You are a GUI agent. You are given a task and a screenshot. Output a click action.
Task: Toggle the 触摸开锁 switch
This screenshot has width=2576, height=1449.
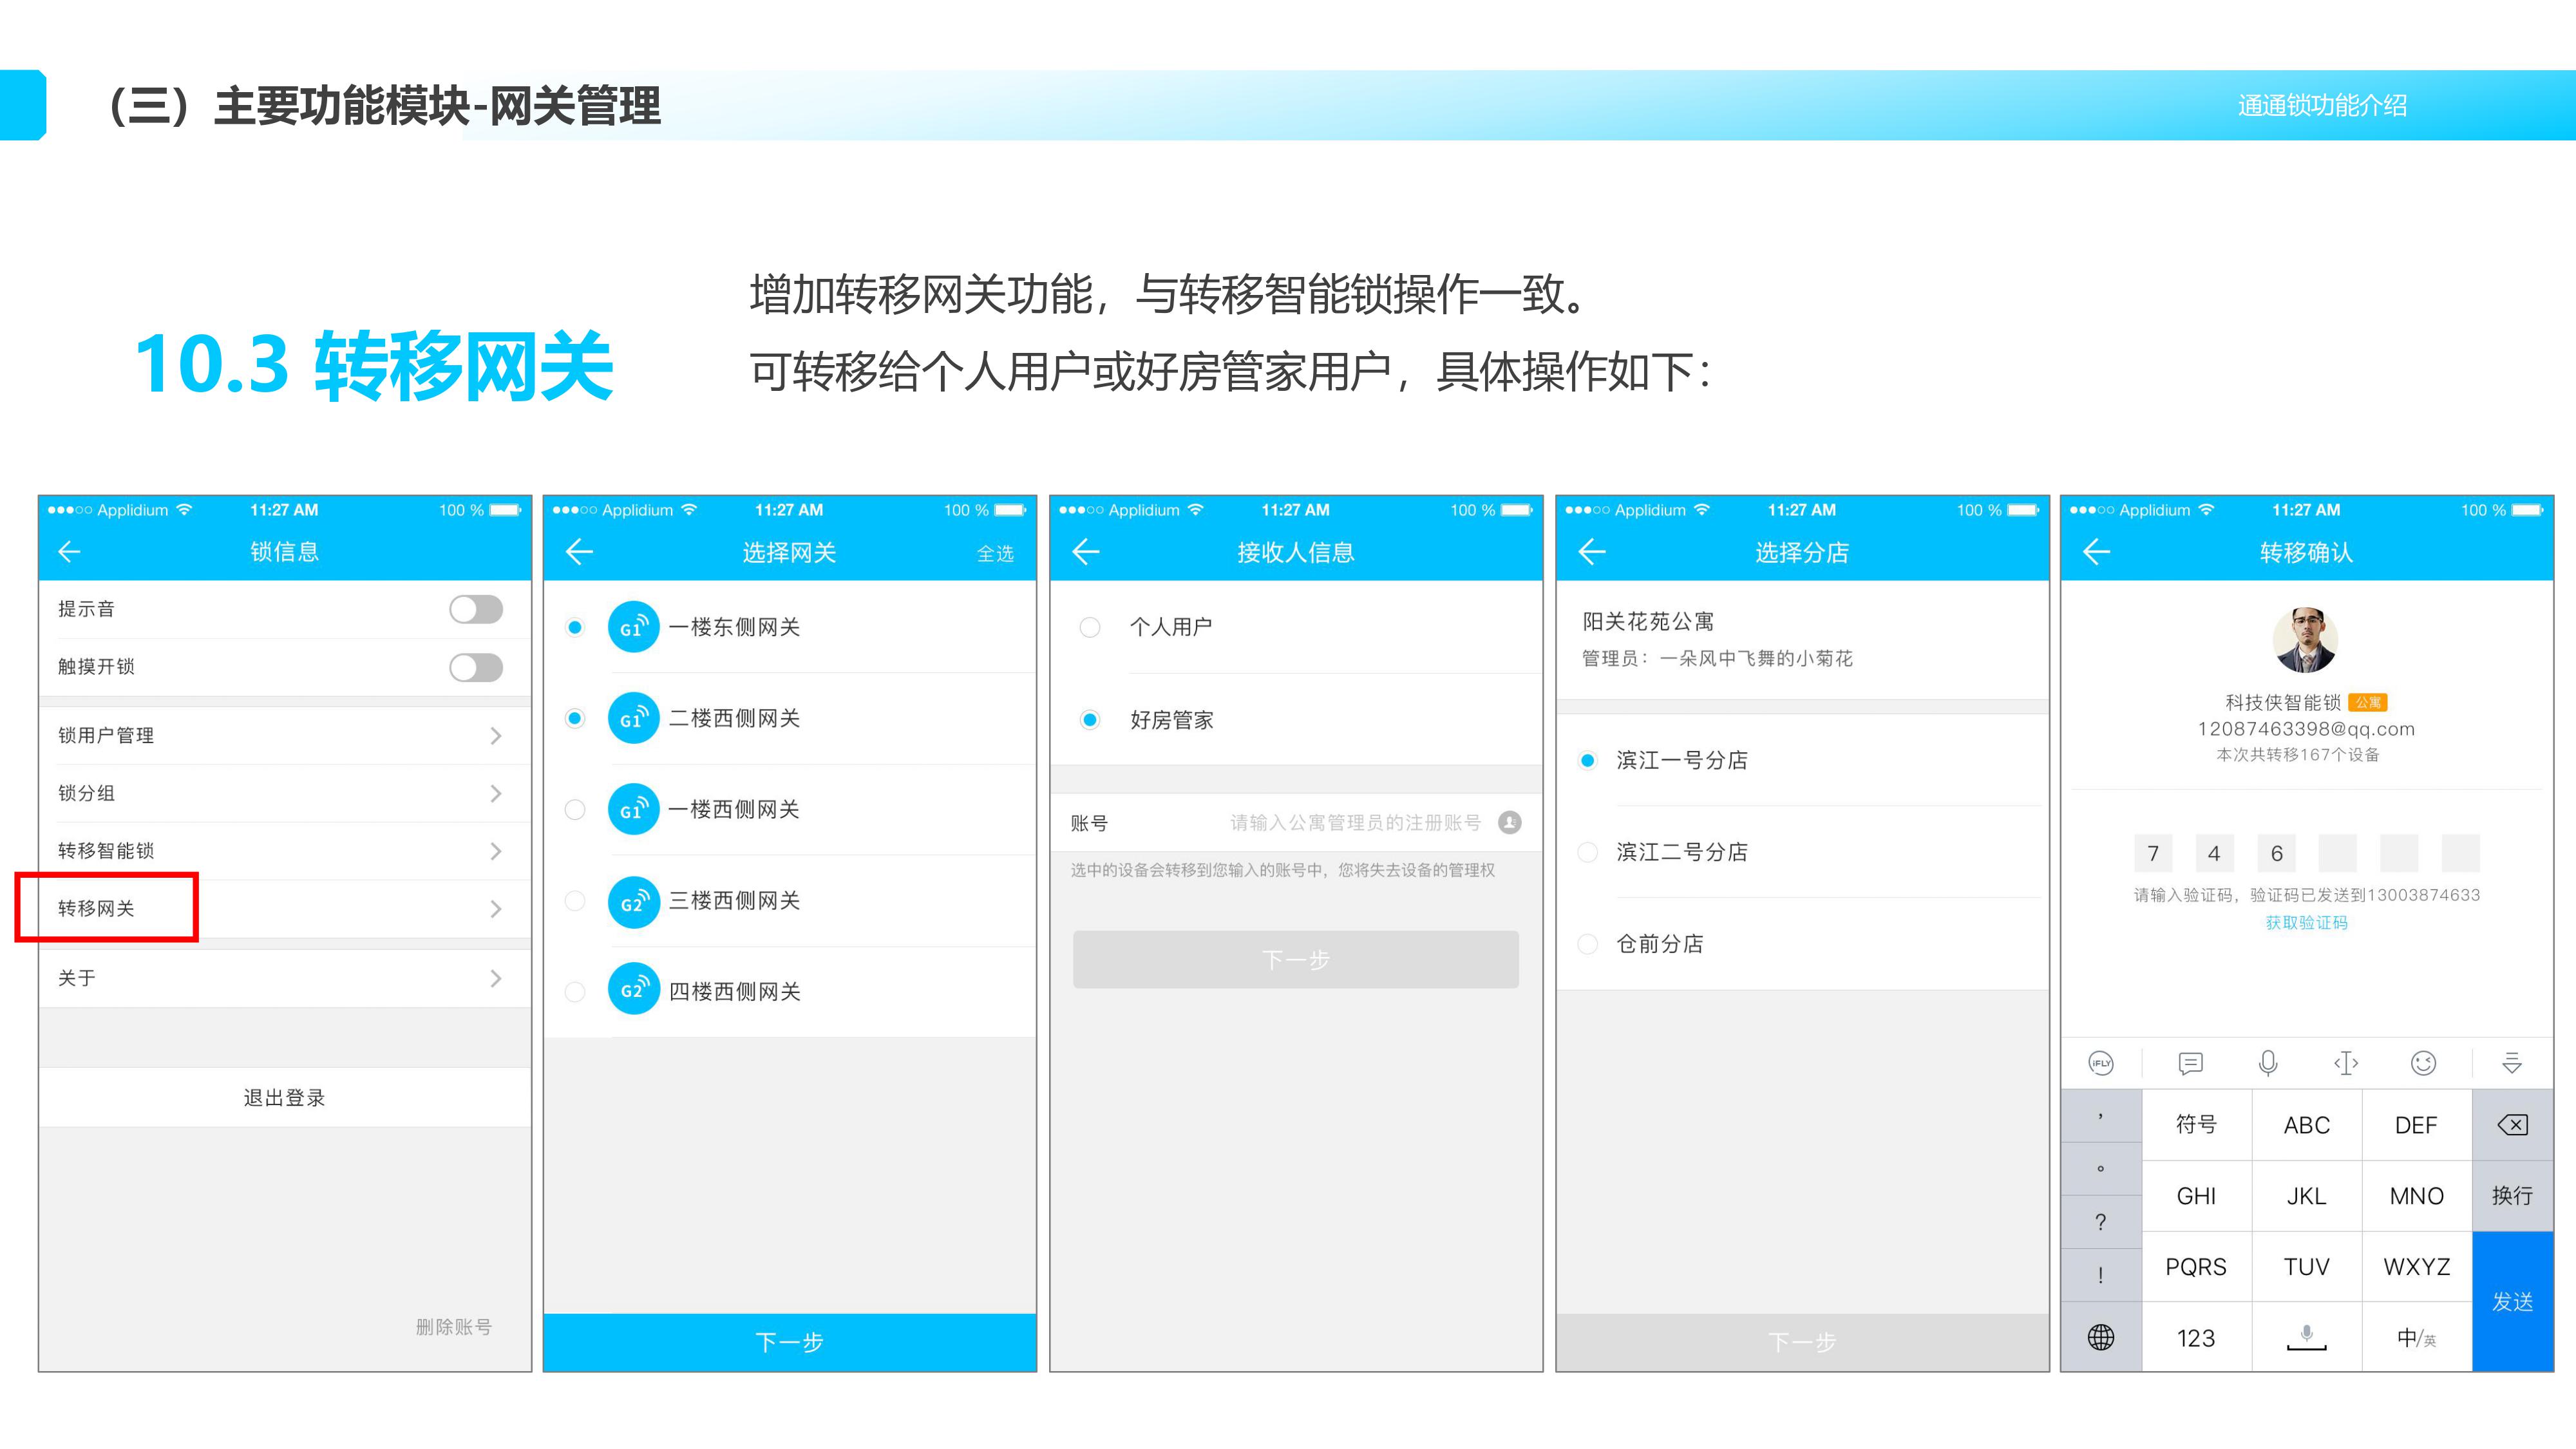[476, 667]
